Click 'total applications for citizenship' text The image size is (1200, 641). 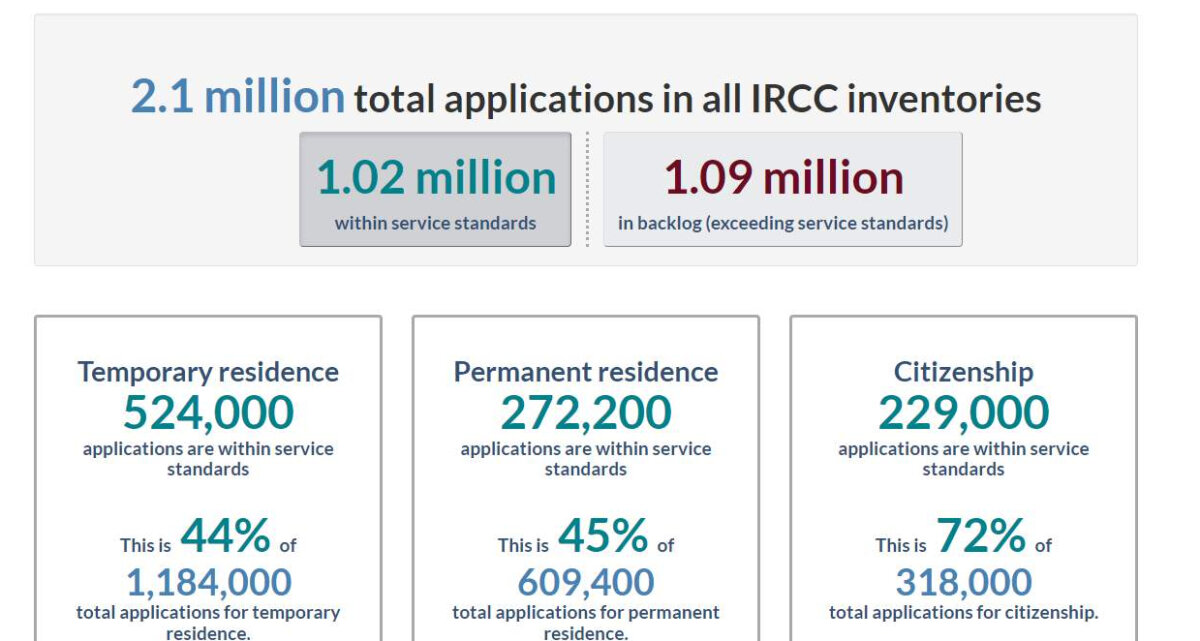[x=963, y=612]
